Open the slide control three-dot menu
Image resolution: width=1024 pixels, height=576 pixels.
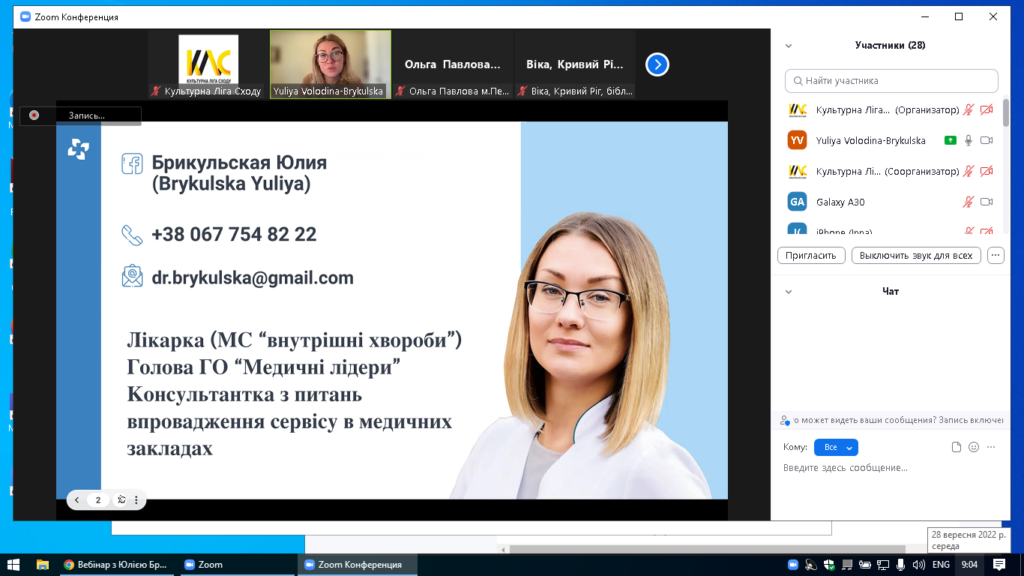coord(136,500)
